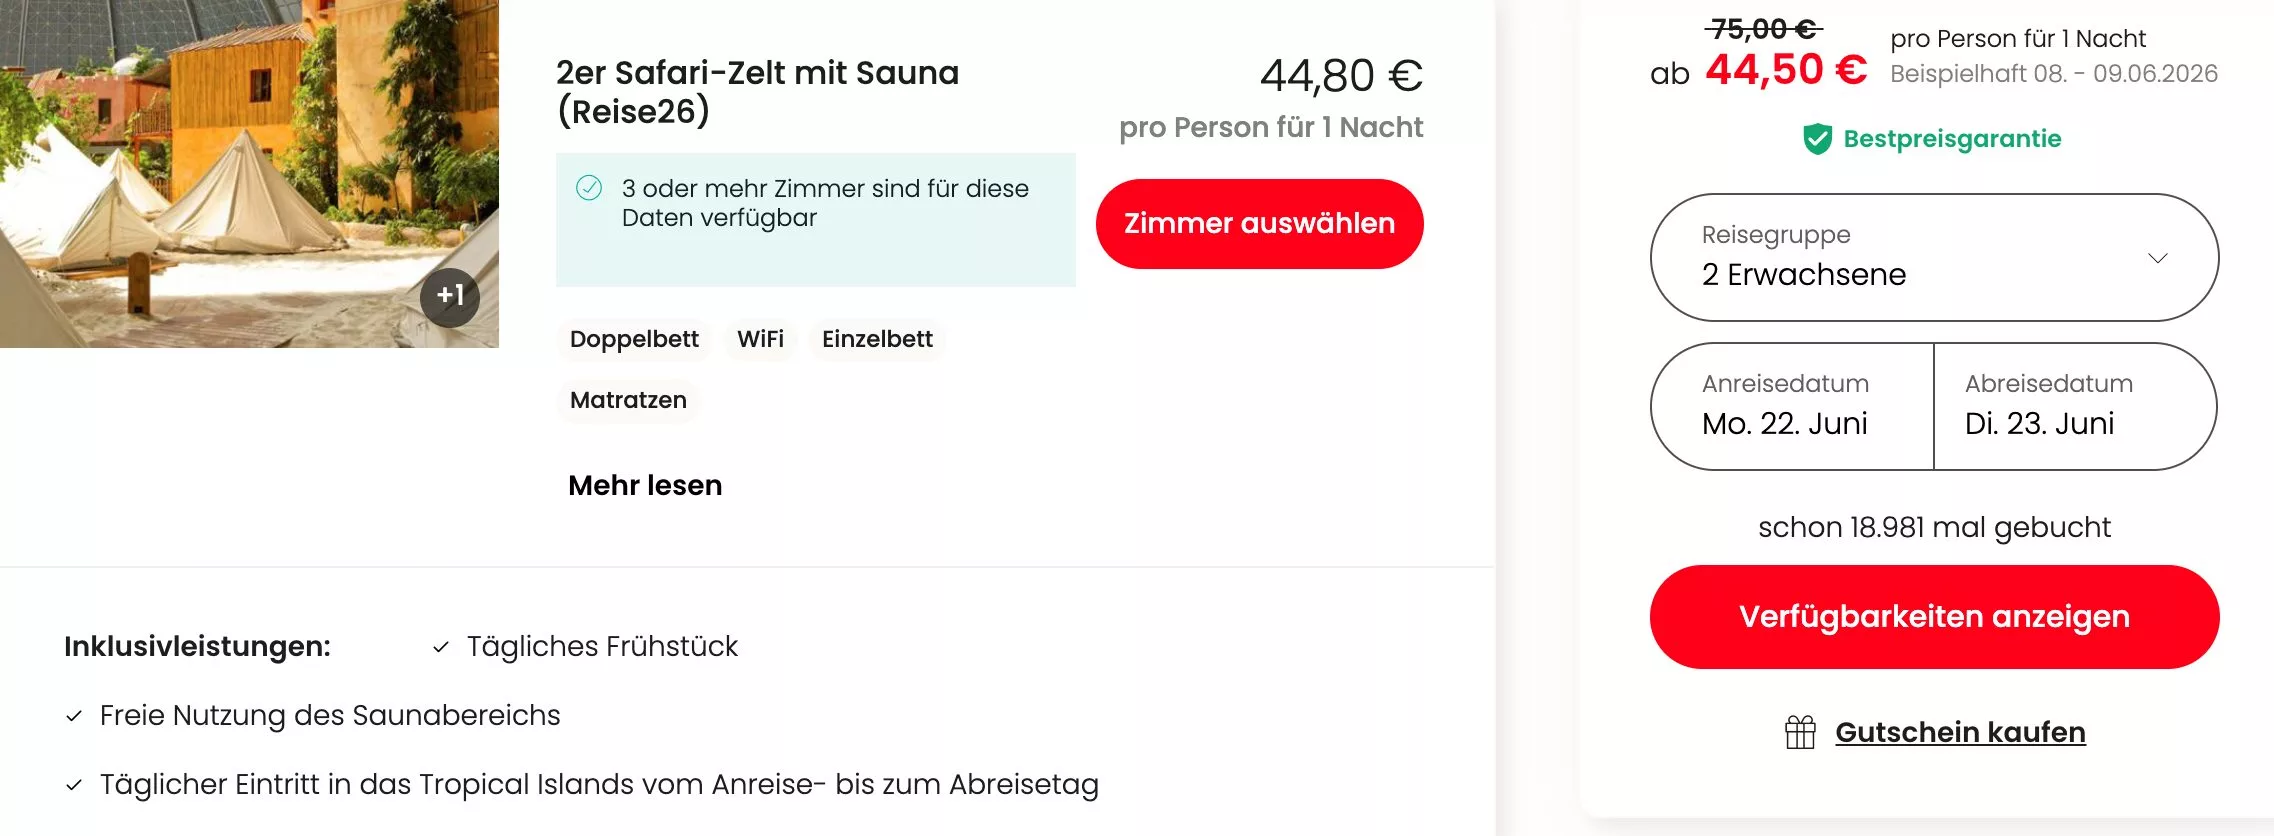
Task: Click the gift icon beside Gutschein kaufen
Action: [x=1800, y=732]
